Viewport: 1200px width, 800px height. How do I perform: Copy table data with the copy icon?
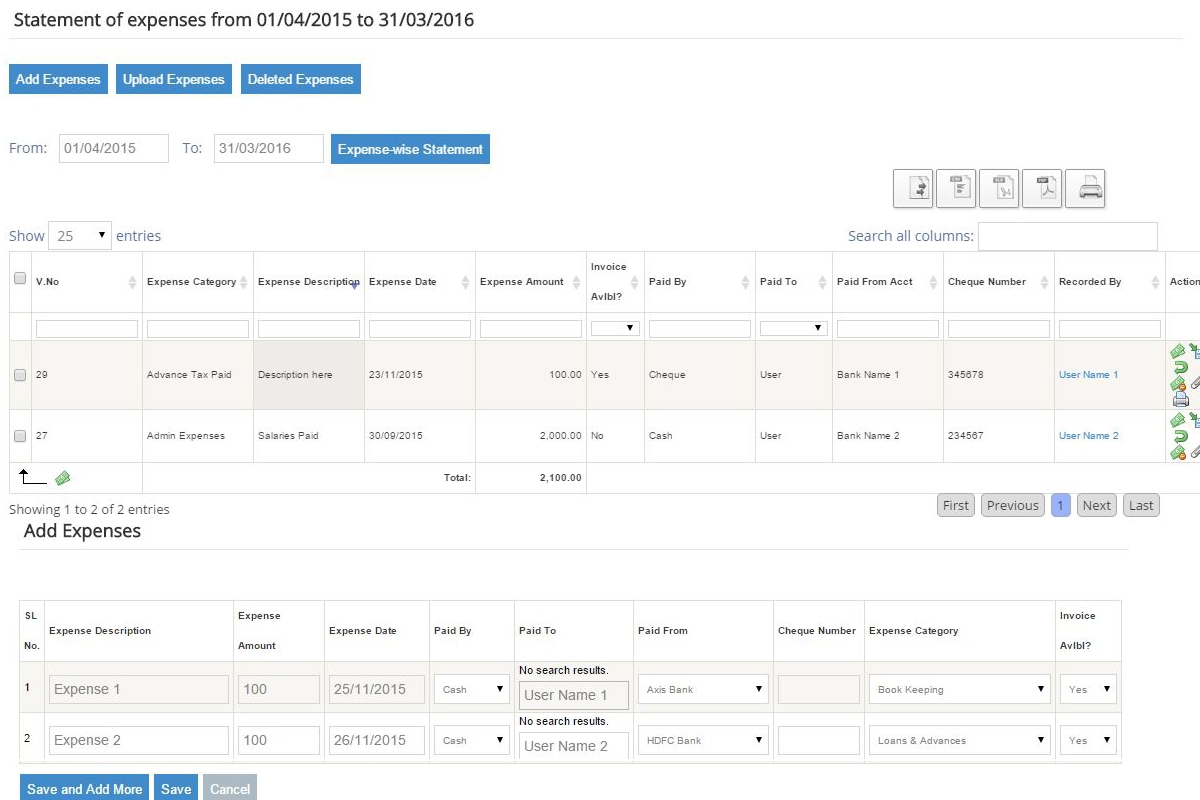coord(912,188)
